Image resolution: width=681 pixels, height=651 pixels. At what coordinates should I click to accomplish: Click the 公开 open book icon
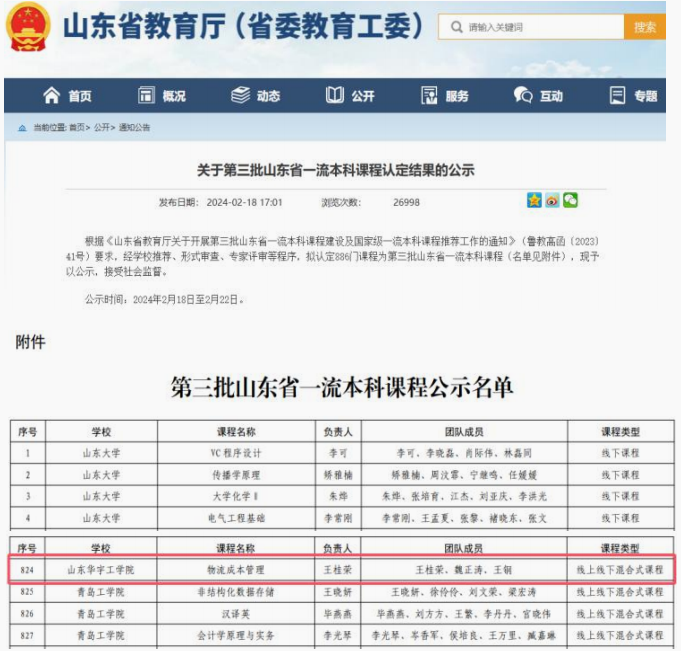335,95
